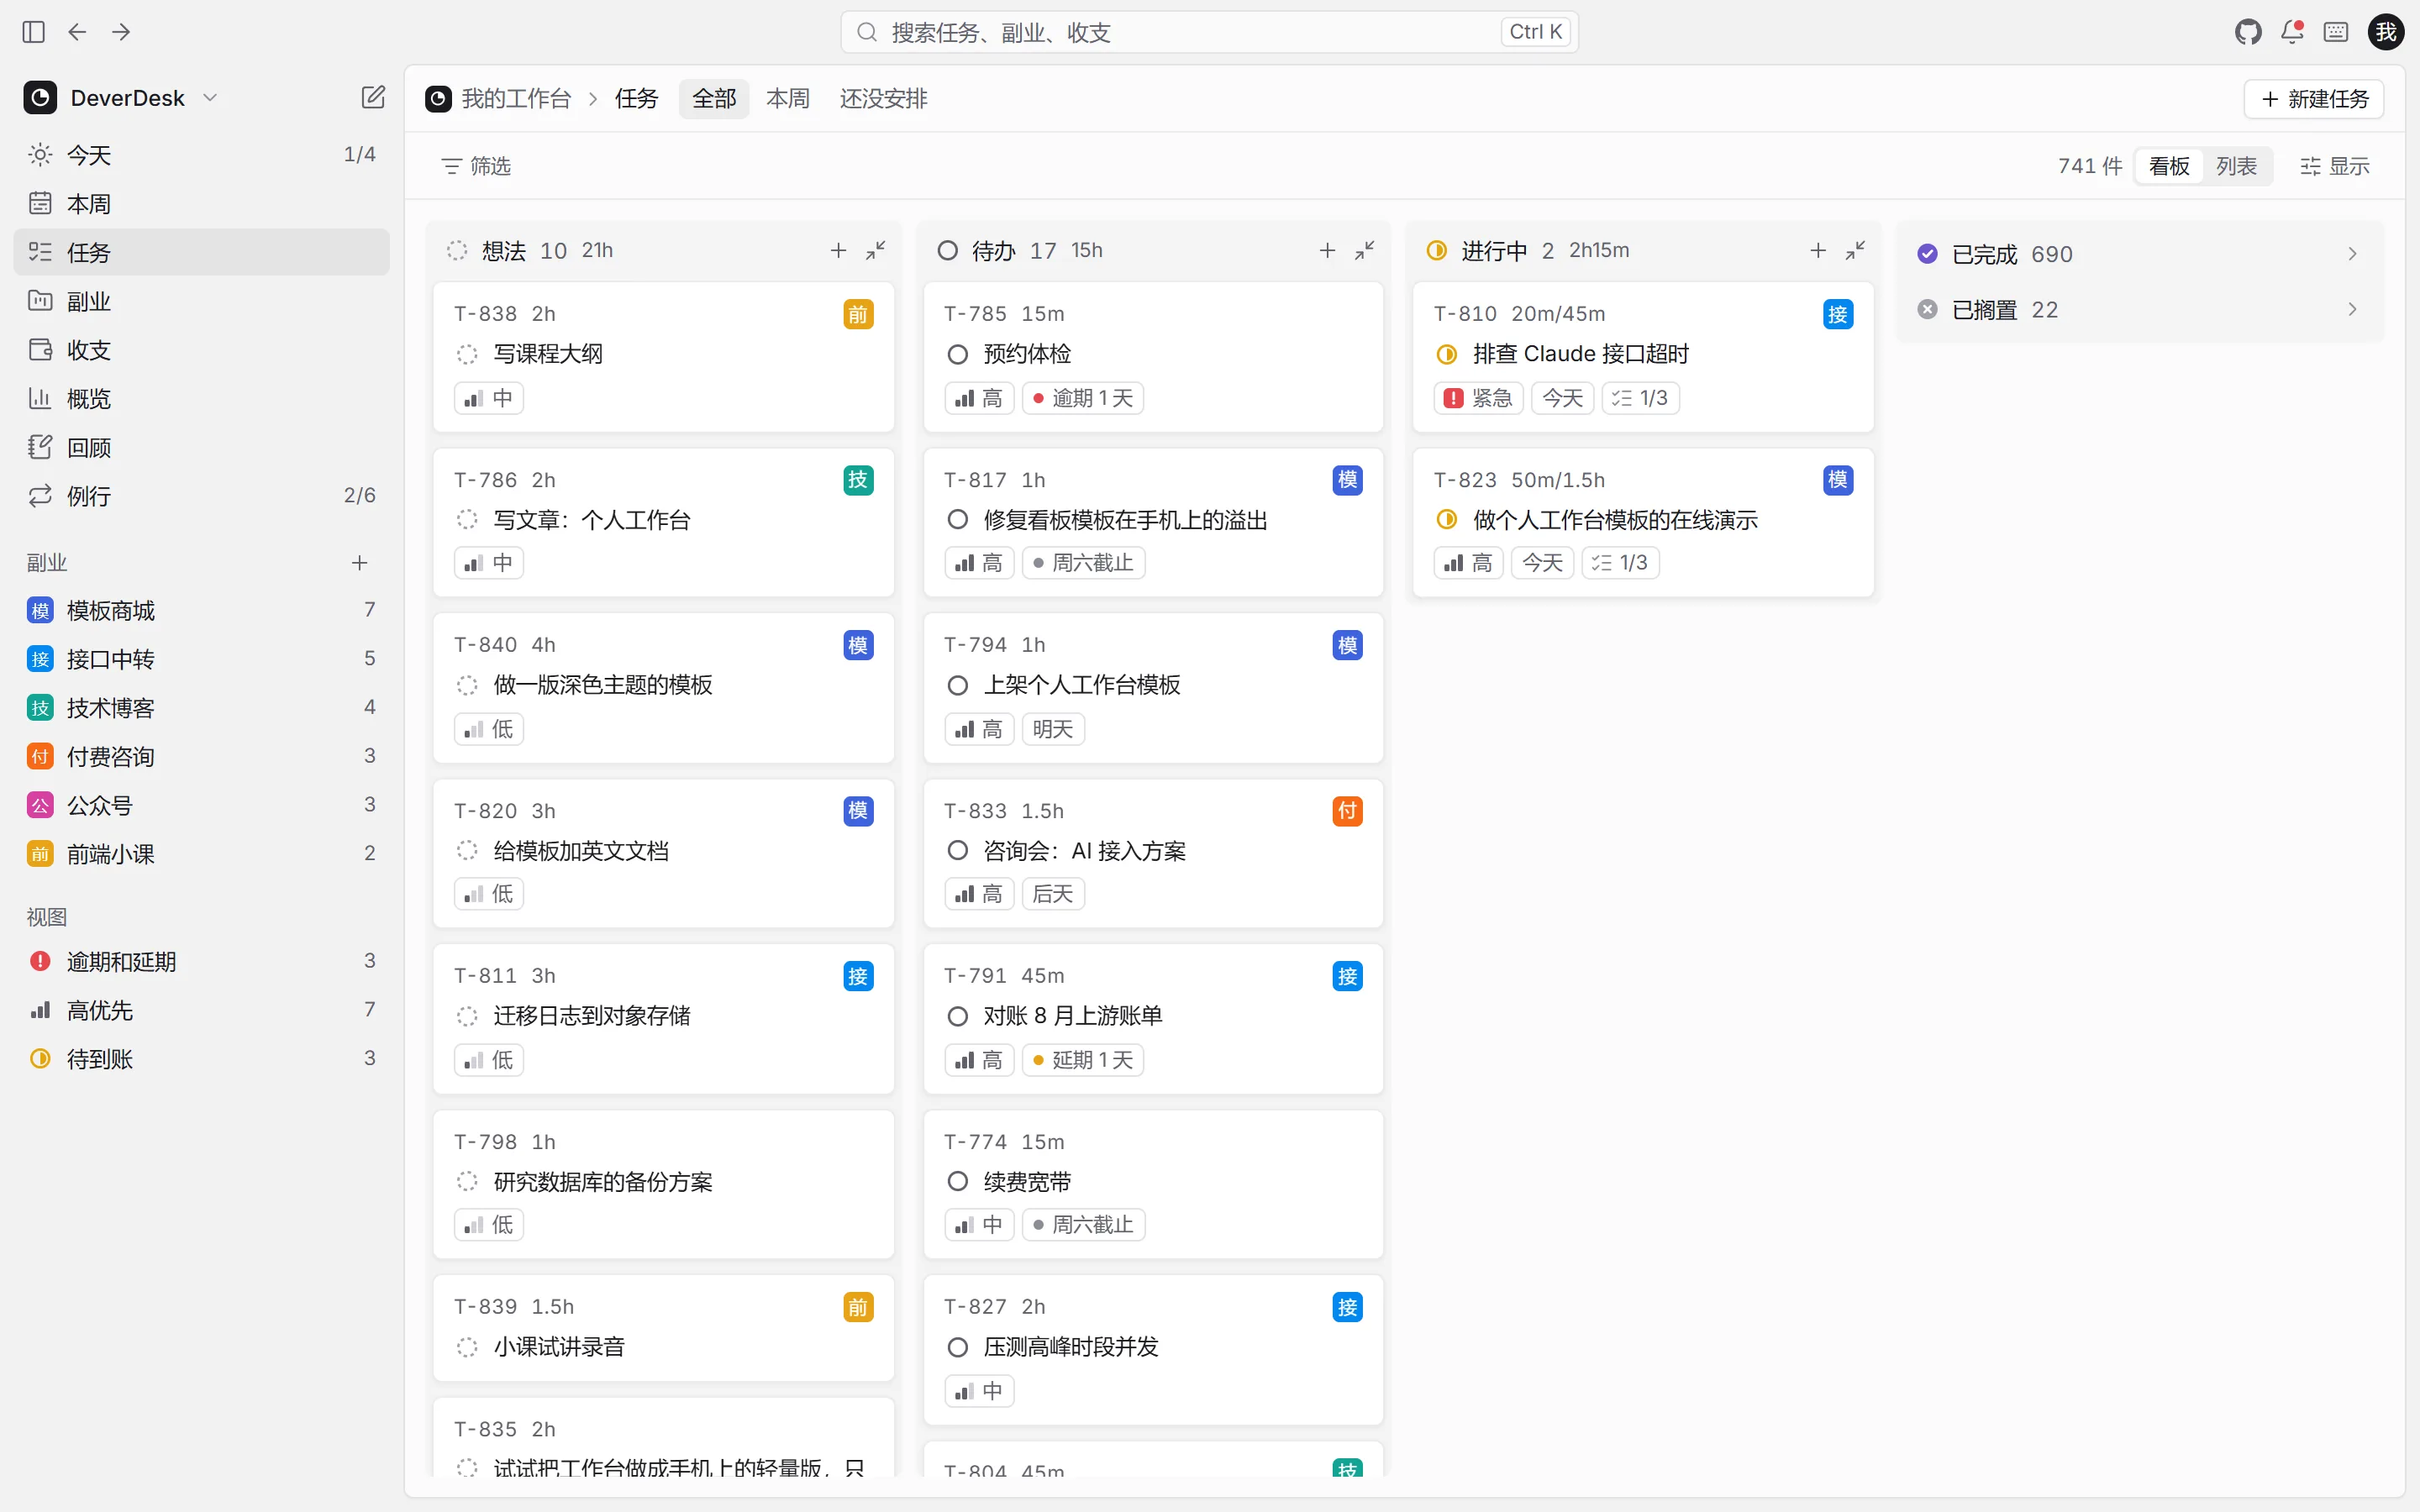Open 显示 display options
2420x1512 pixels.
(x=2335, y=166)
